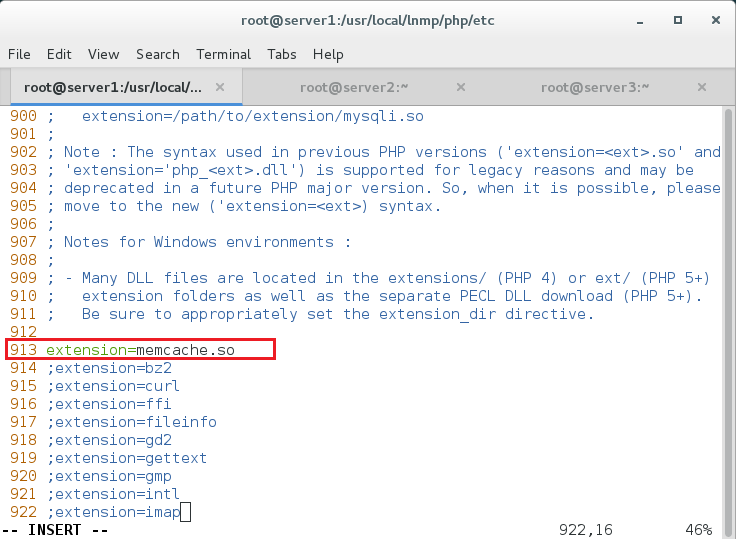Screen dimensions: 736x539
Task: Open the Help menu
Action: 328,54
